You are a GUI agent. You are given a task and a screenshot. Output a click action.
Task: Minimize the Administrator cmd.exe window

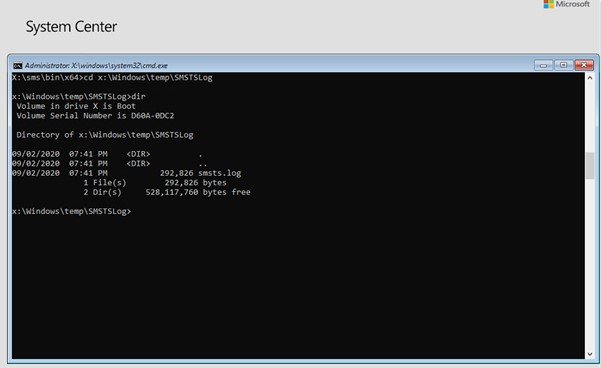544,65
